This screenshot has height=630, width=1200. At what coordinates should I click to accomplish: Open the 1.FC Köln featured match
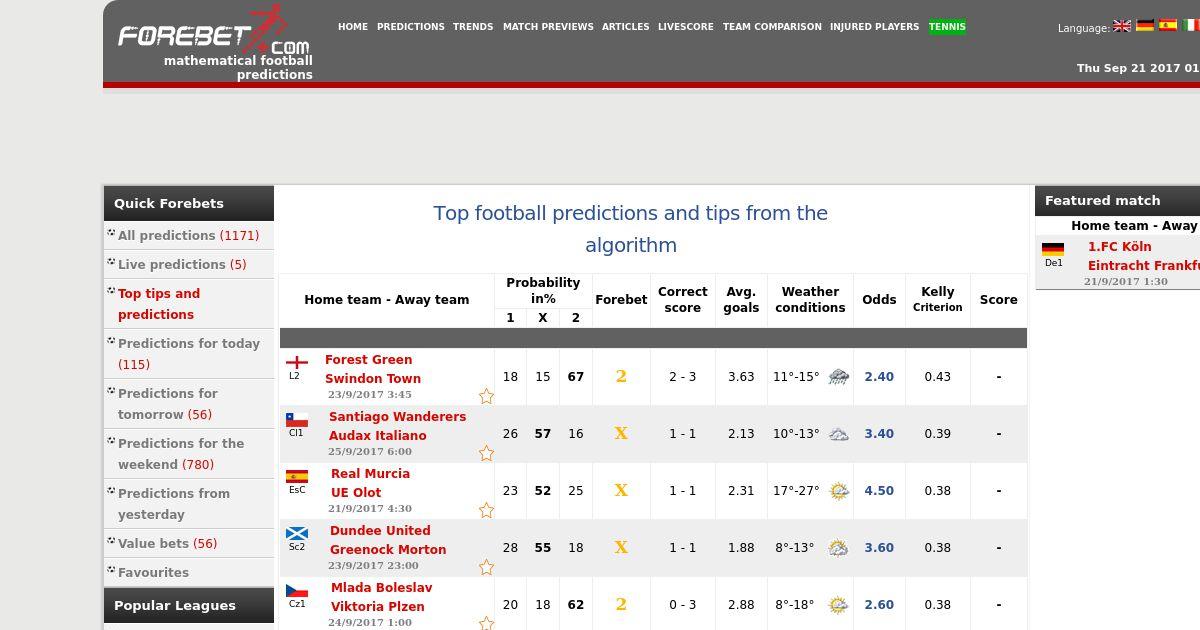pyautogui.click(x=1120, y=246)
